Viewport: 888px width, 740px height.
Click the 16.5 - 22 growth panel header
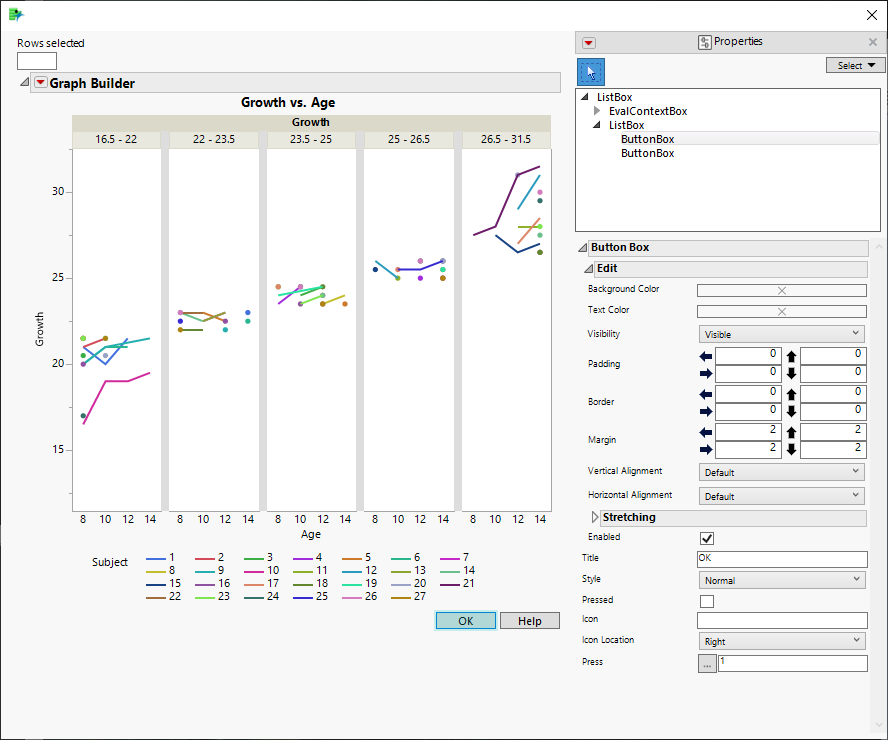tap(116, 139)
